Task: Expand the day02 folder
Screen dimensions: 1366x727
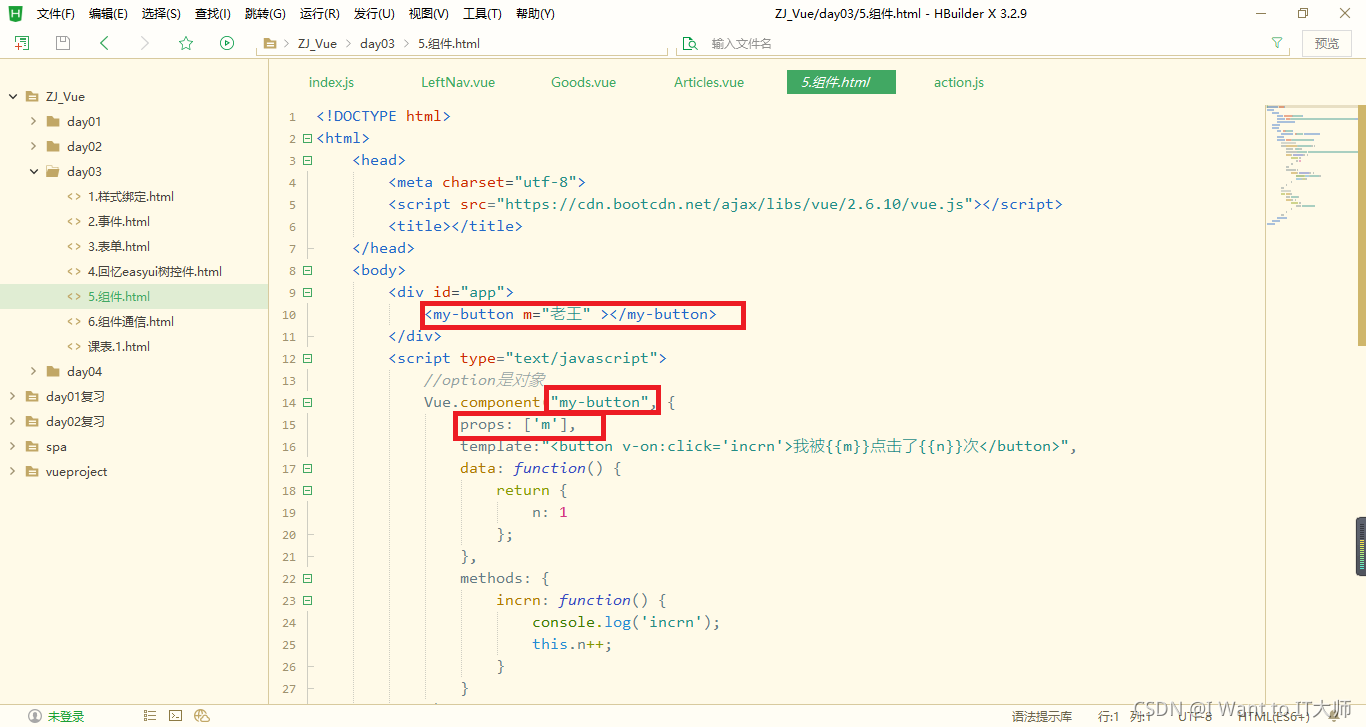Action: pyautogui.click(x=34, y=147)
